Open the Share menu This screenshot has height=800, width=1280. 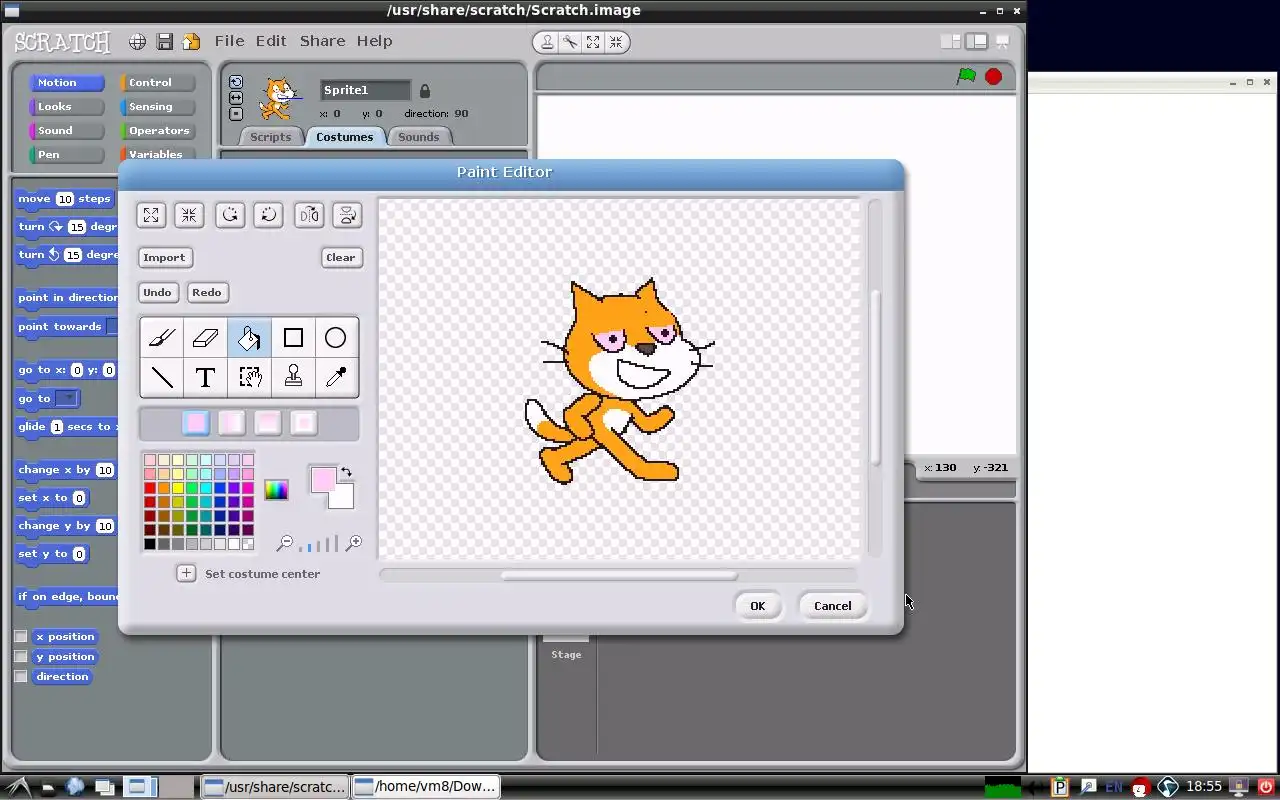point(322,41)
